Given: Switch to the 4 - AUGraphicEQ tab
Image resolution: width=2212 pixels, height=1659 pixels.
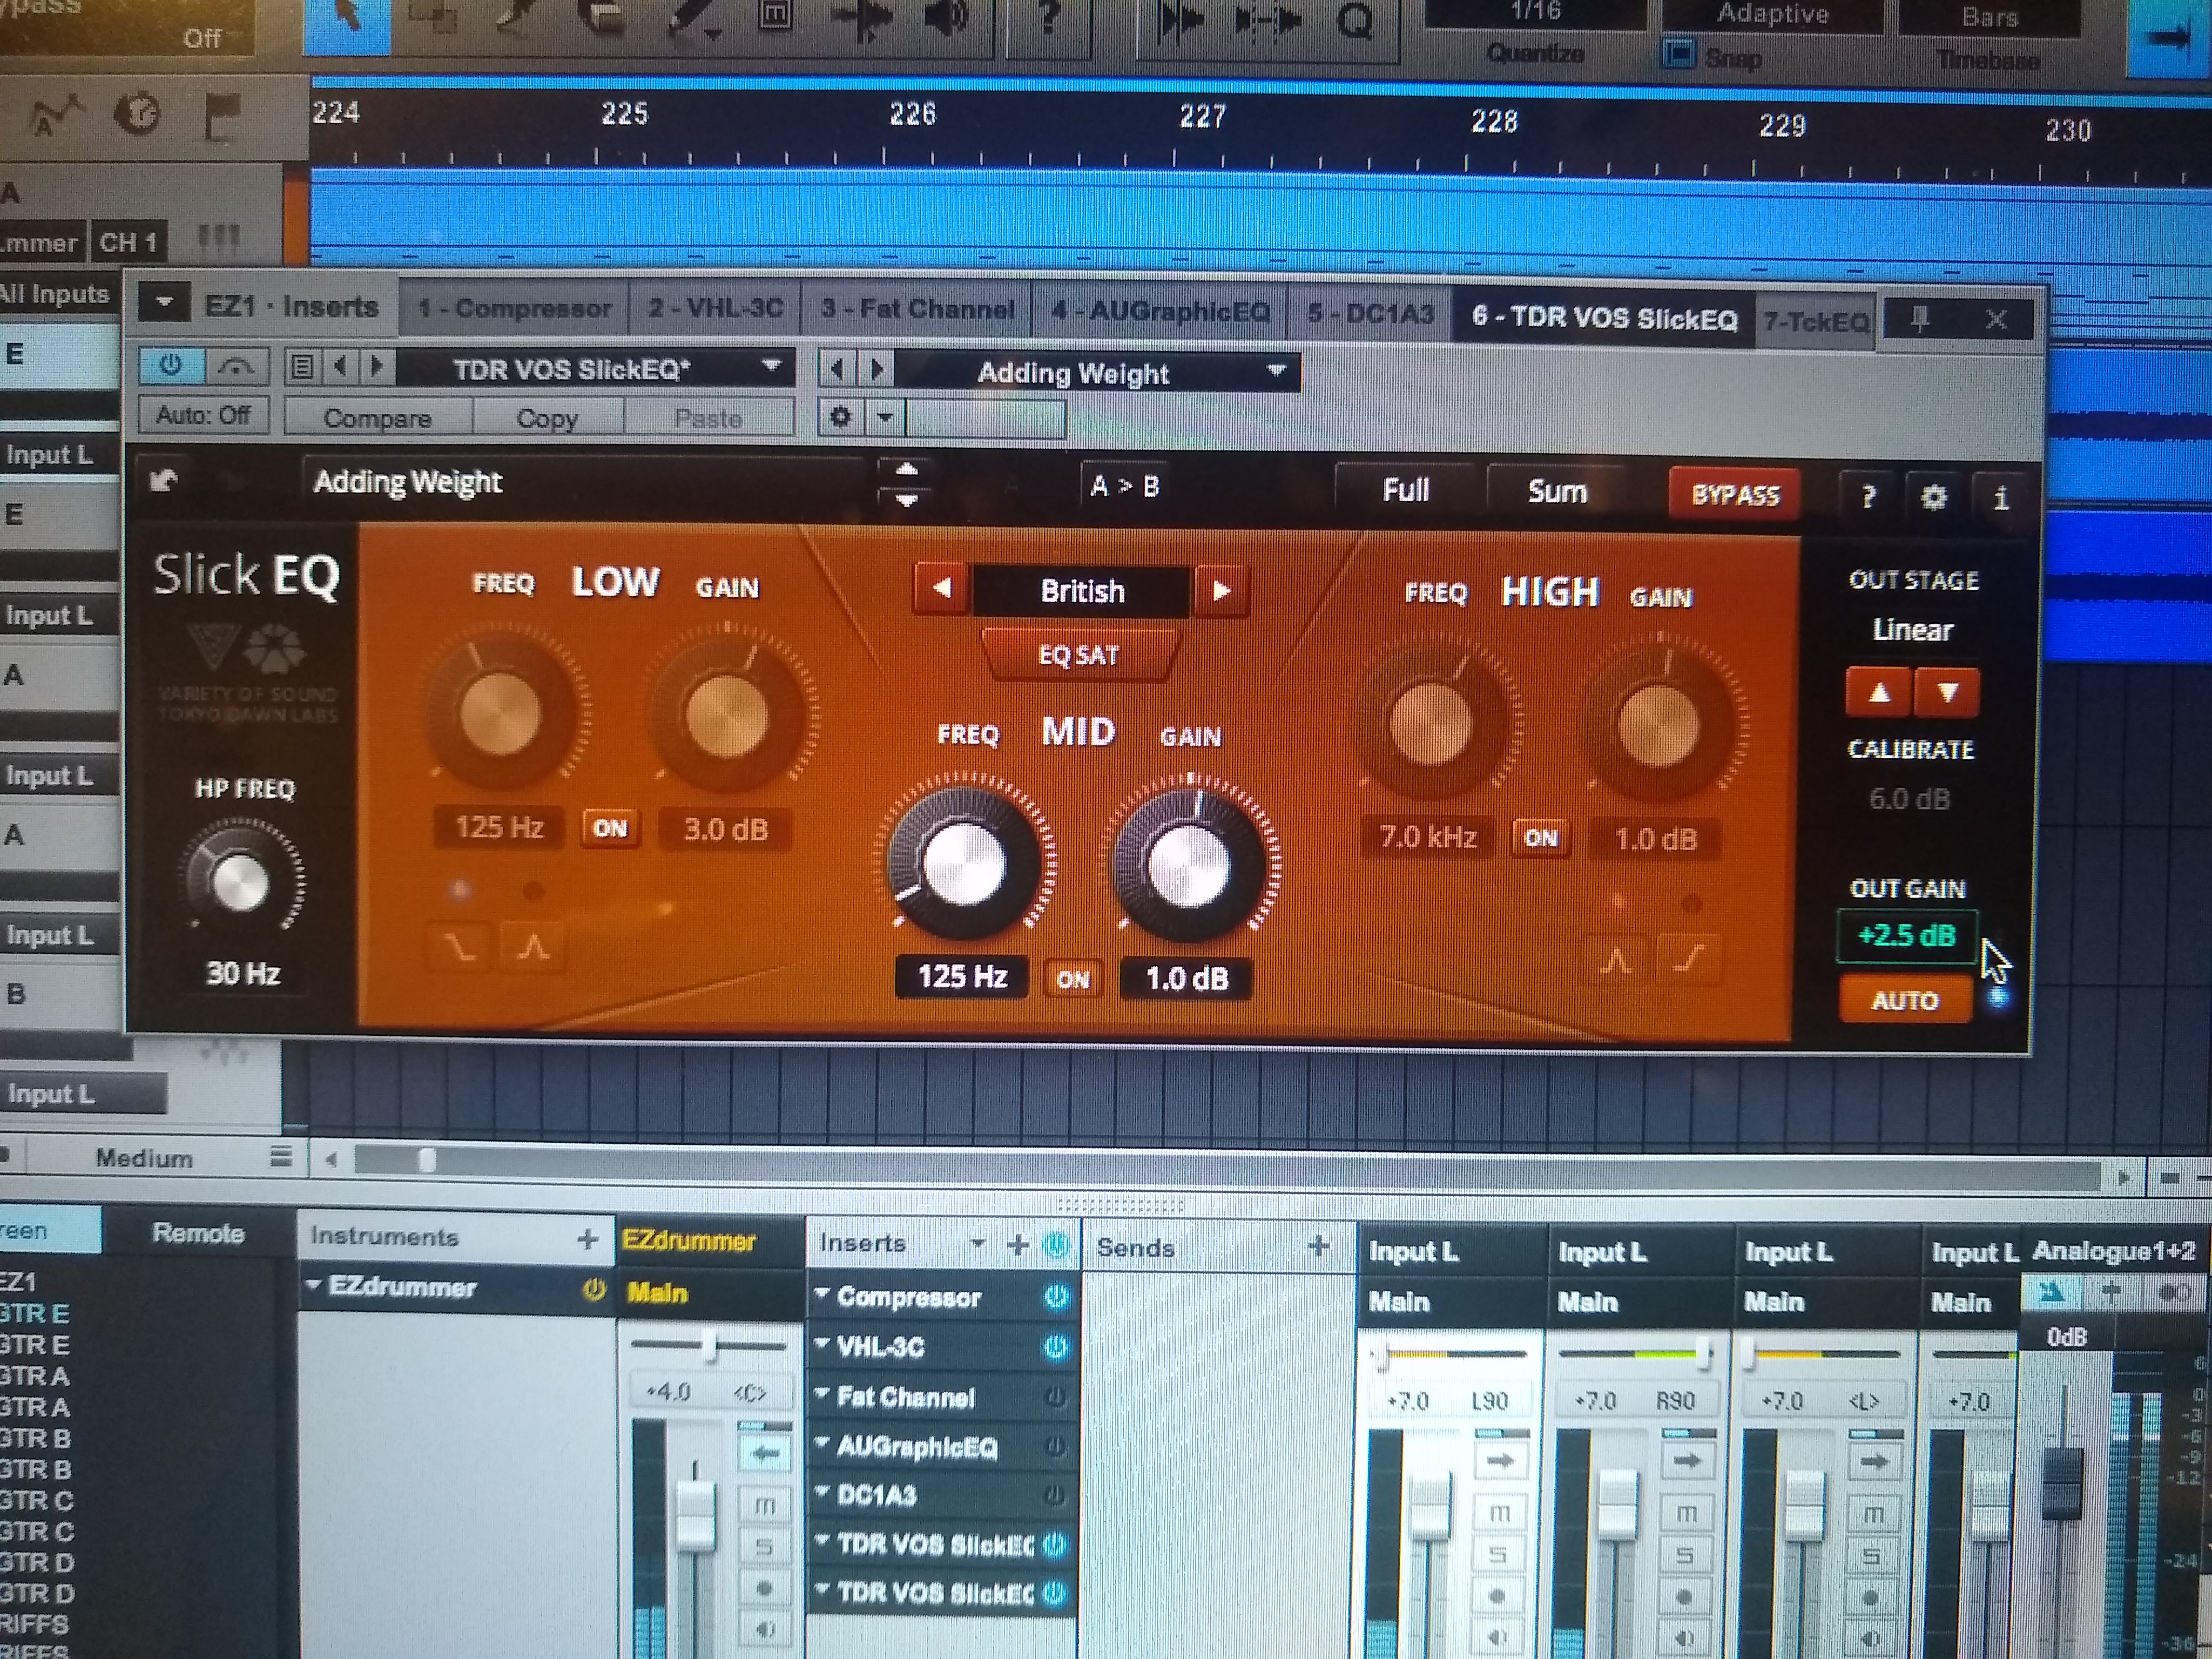Looking at the screenshot, I should coord(1160,312).
